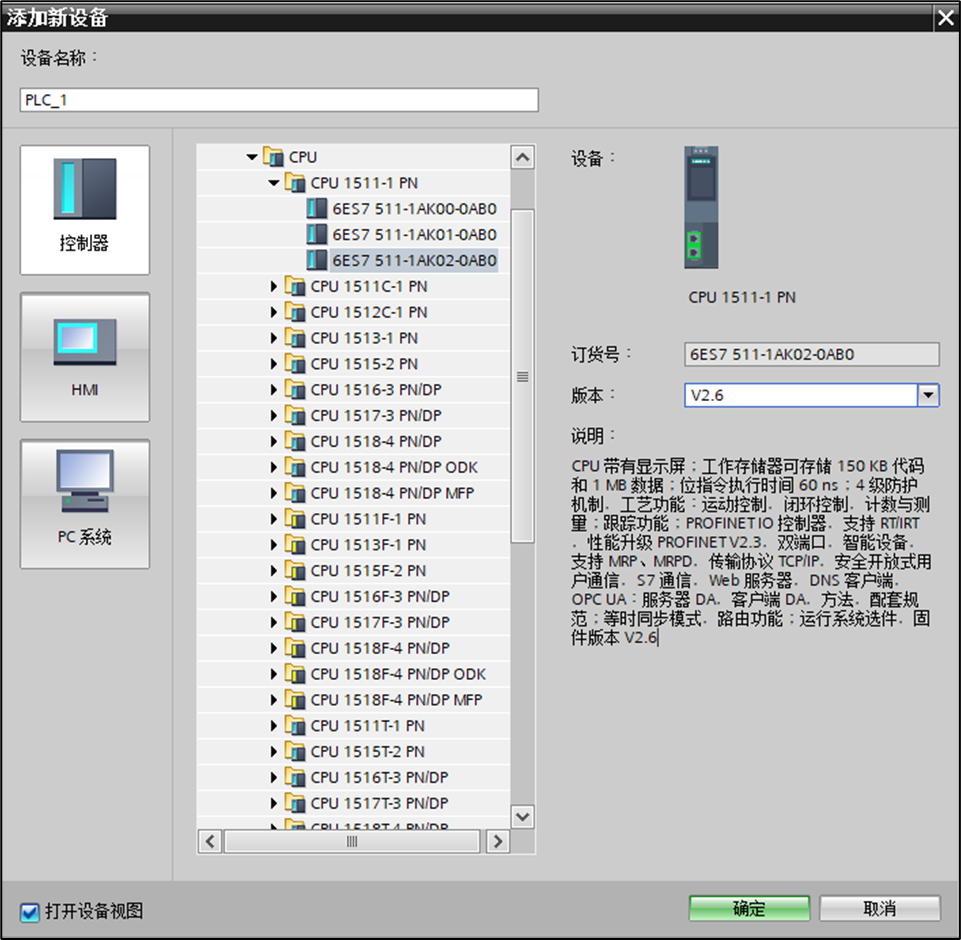Open the 版本 version dropdown
This screenshot has width=961, height=940.
(928, 395)
